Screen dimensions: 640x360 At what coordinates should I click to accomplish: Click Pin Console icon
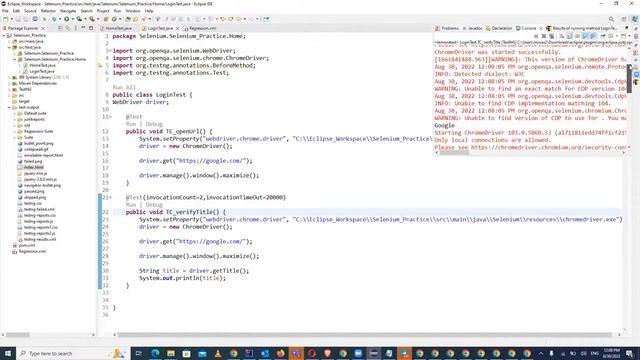pyautogui.click(x=603, y=36)
